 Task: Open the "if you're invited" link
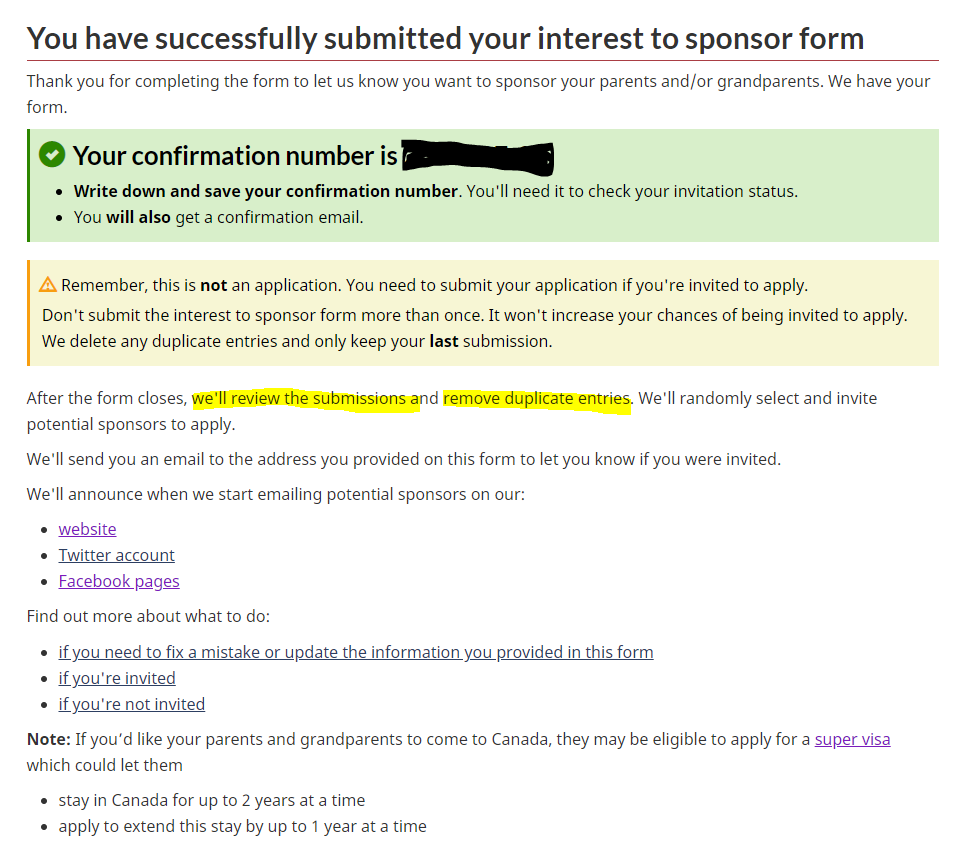point(117,678)
